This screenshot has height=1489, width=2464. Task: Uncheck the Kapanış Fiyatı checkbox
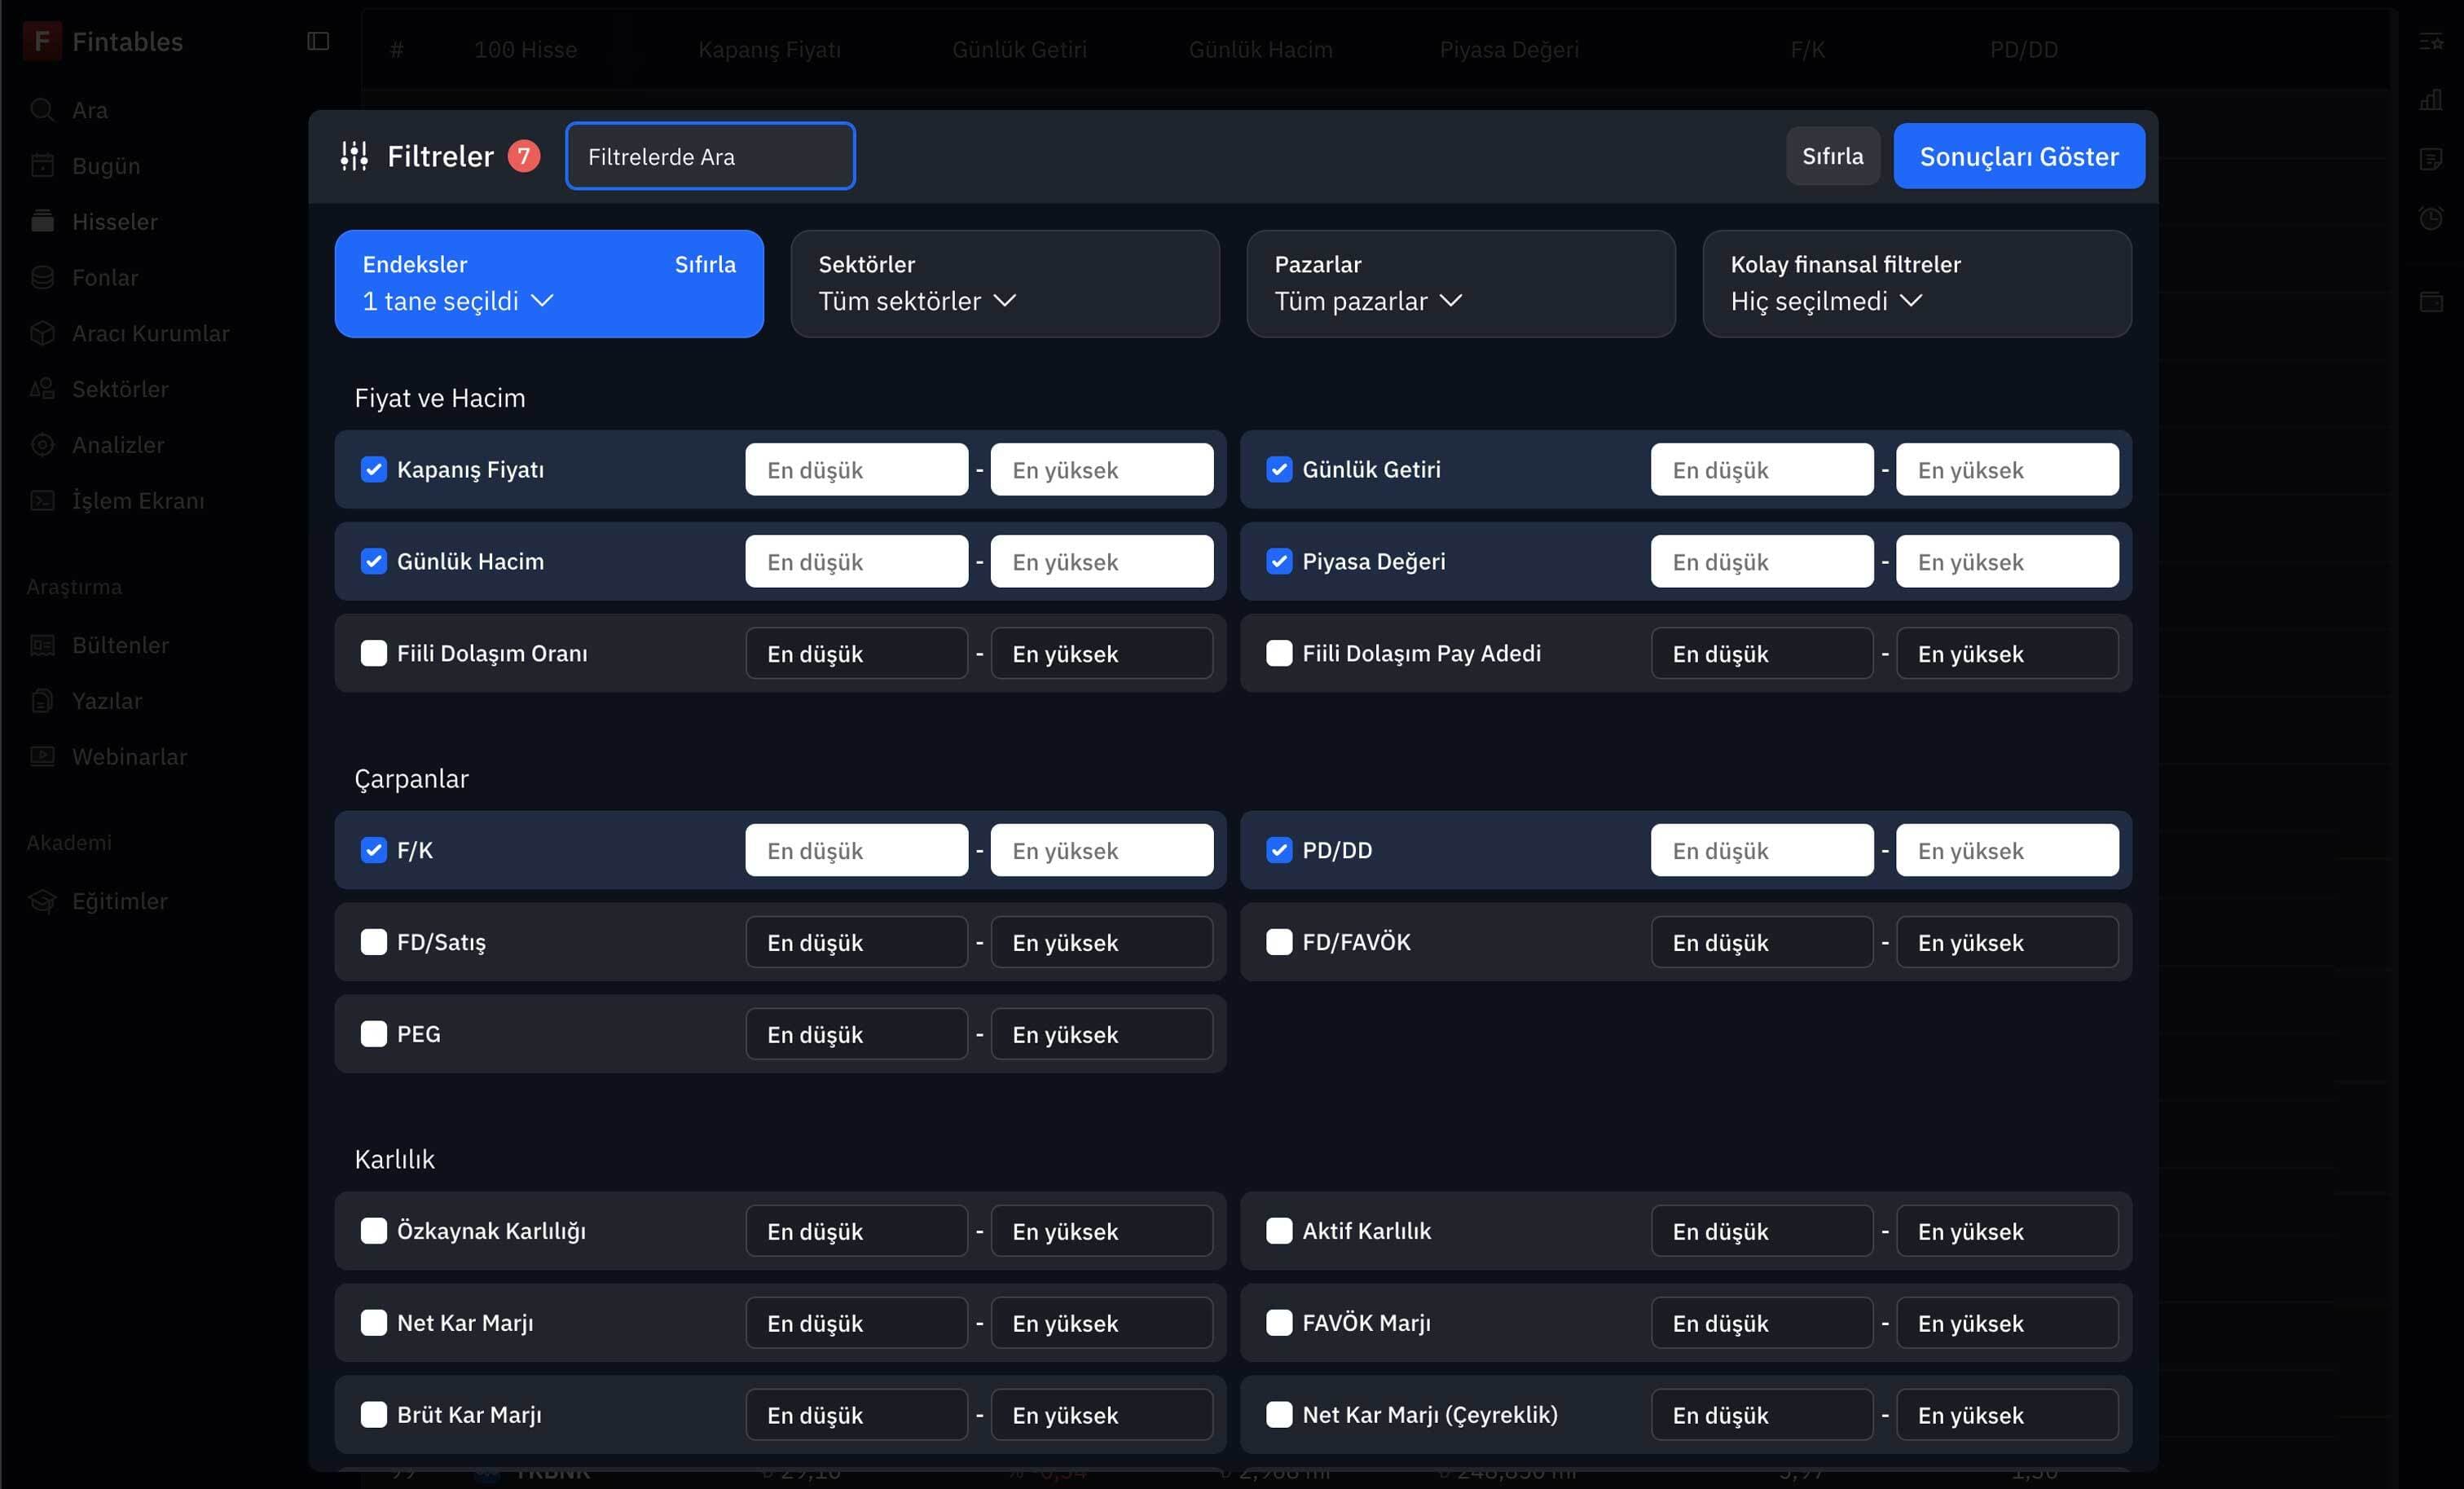pyautogui.click(x=373, y=469)
